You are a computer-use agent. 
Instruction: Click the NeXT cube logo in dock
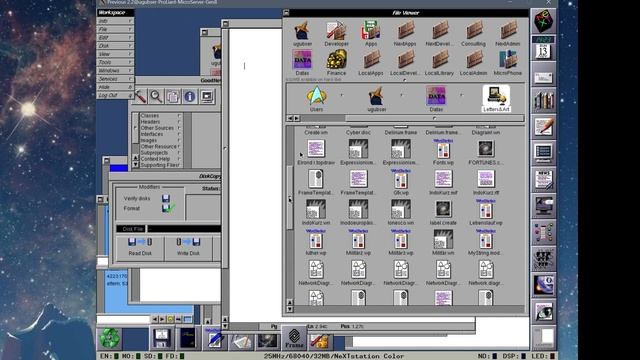pos(543,21)
